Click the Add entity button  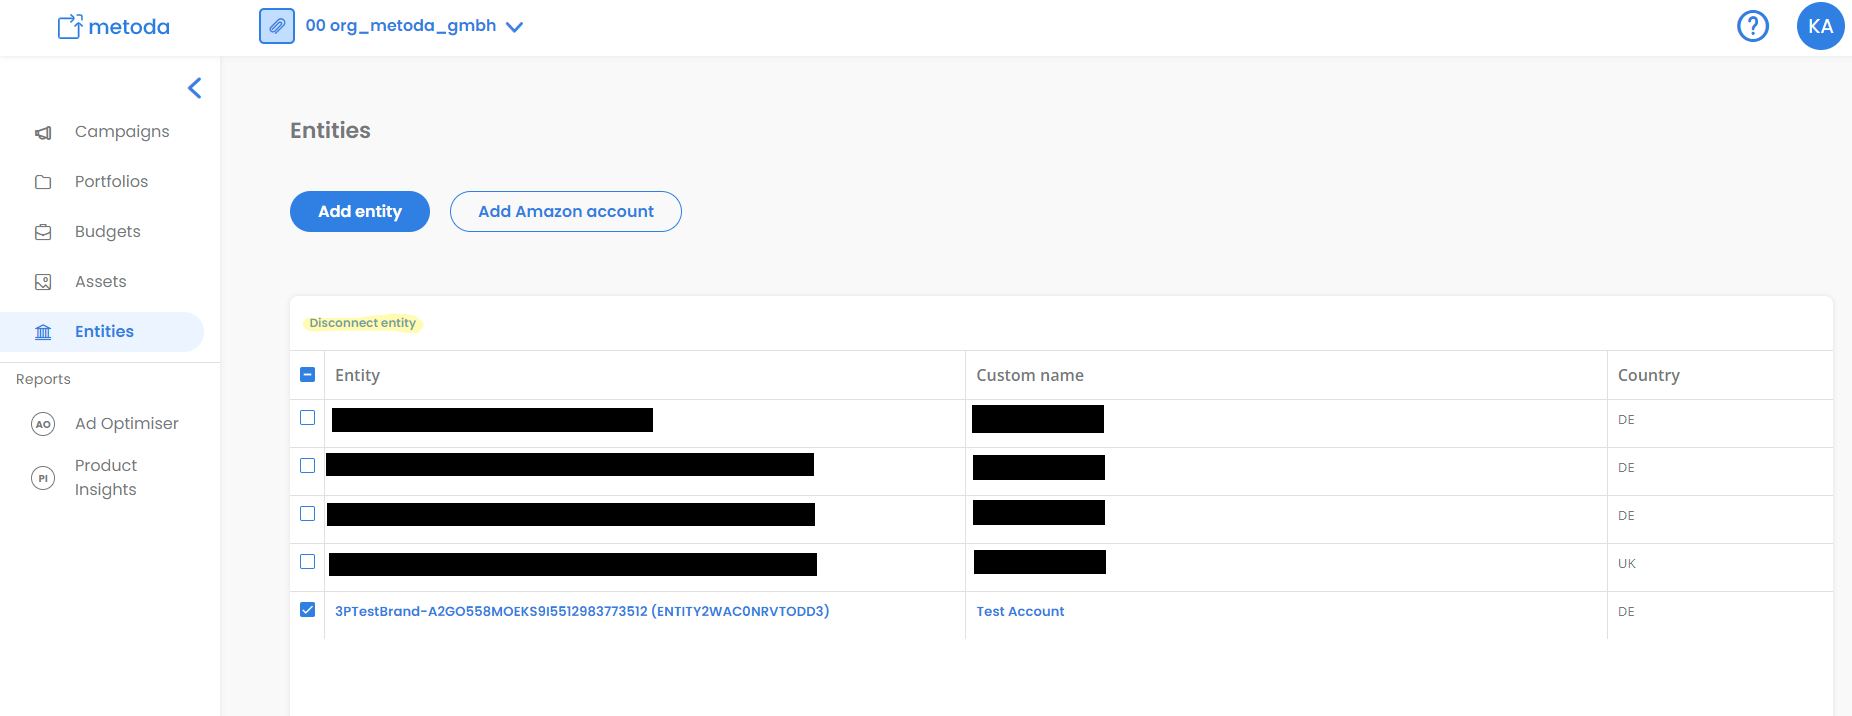[x=360, y=211]
